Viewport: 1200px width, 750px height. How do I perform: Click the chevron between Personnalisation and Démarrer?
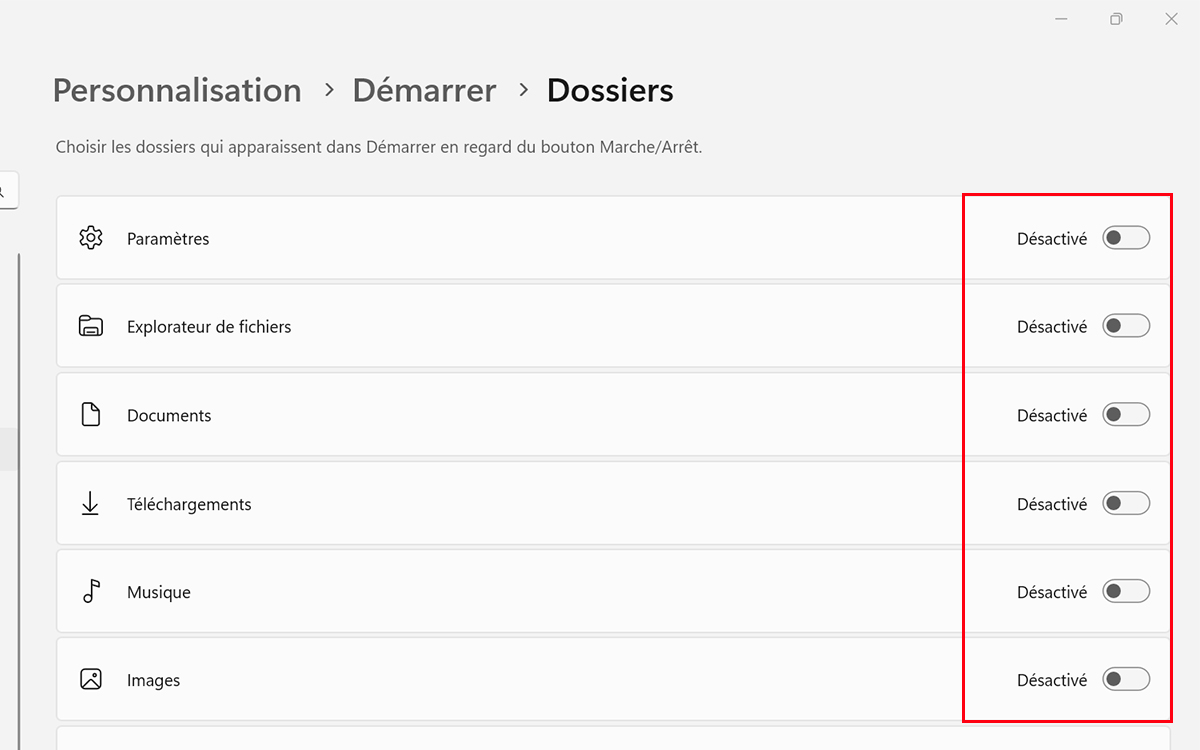point(328,90)
